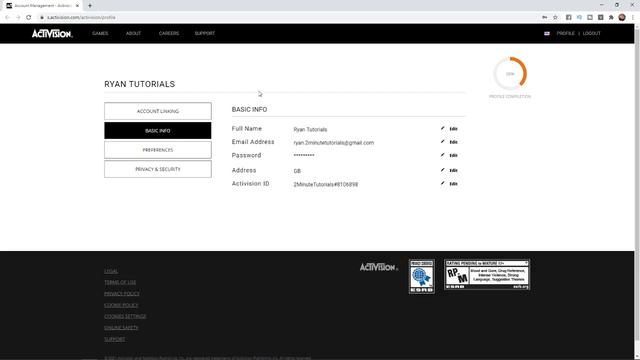
Task: Reload the page with refresh icon
Action: pos(29,18)
